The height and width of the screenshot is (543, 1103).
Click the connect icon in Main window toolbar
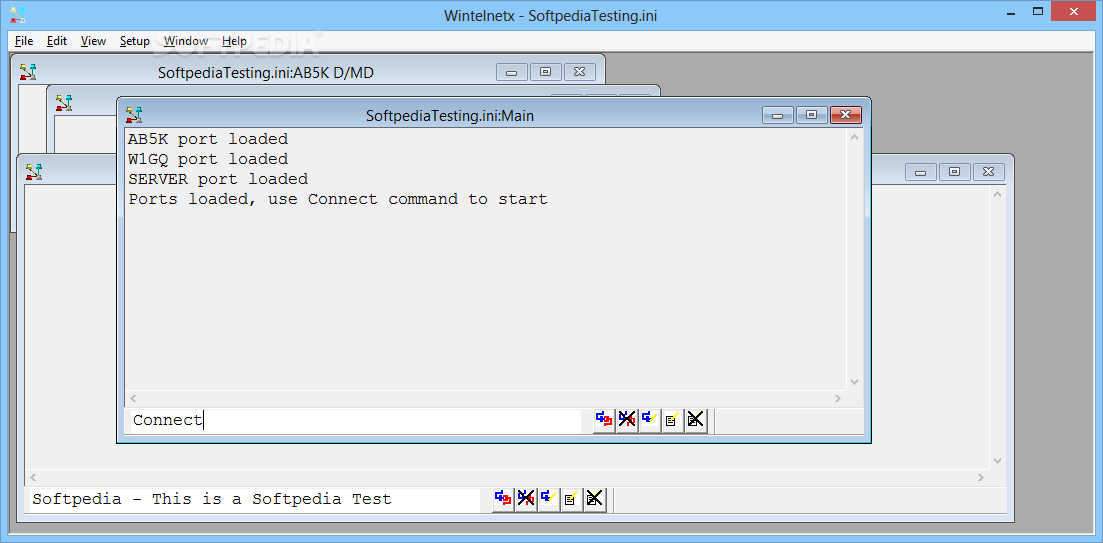click(604, 421)
